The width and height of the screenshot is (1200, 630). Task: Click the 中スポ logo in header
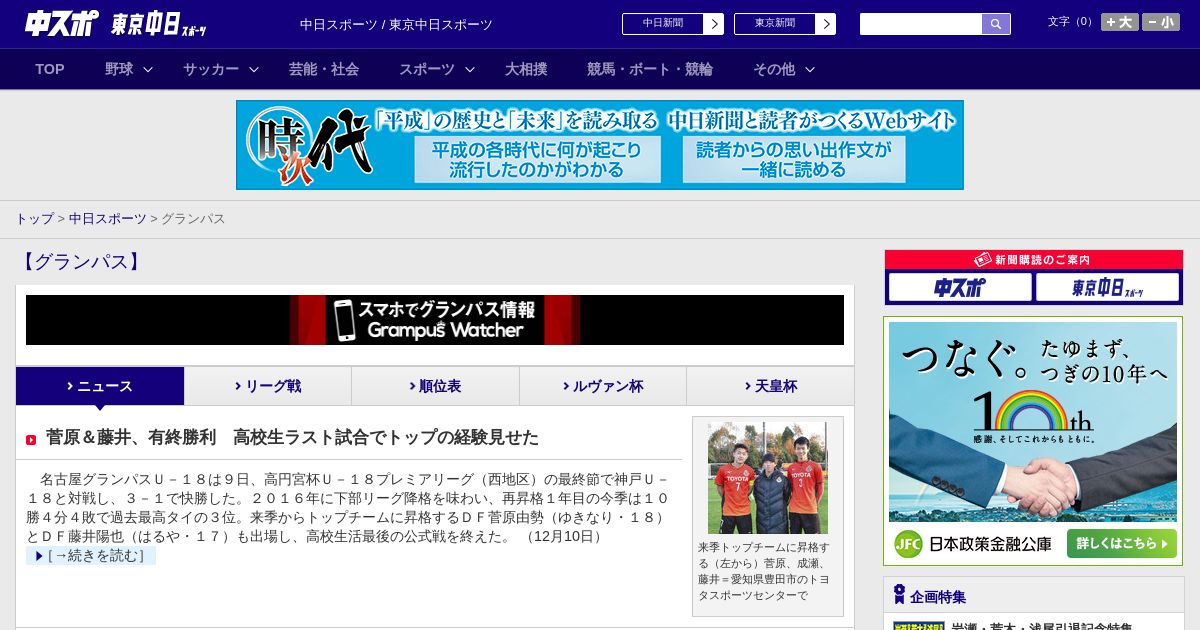pyautogui.click(x=62, y=24)
